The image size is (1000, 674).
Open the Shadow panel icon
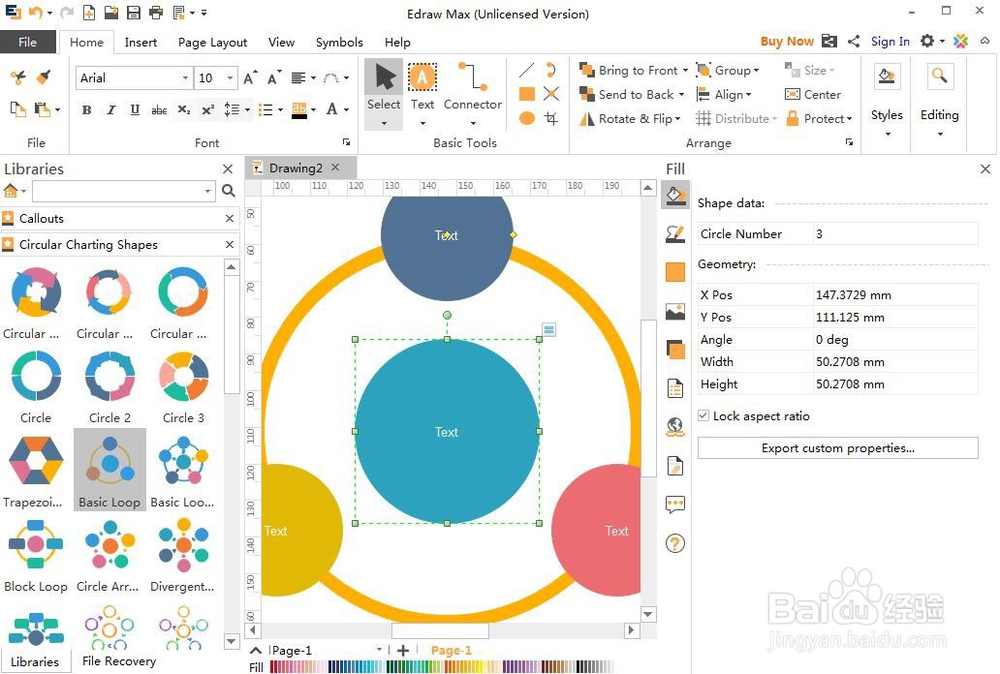click(675, 349)
